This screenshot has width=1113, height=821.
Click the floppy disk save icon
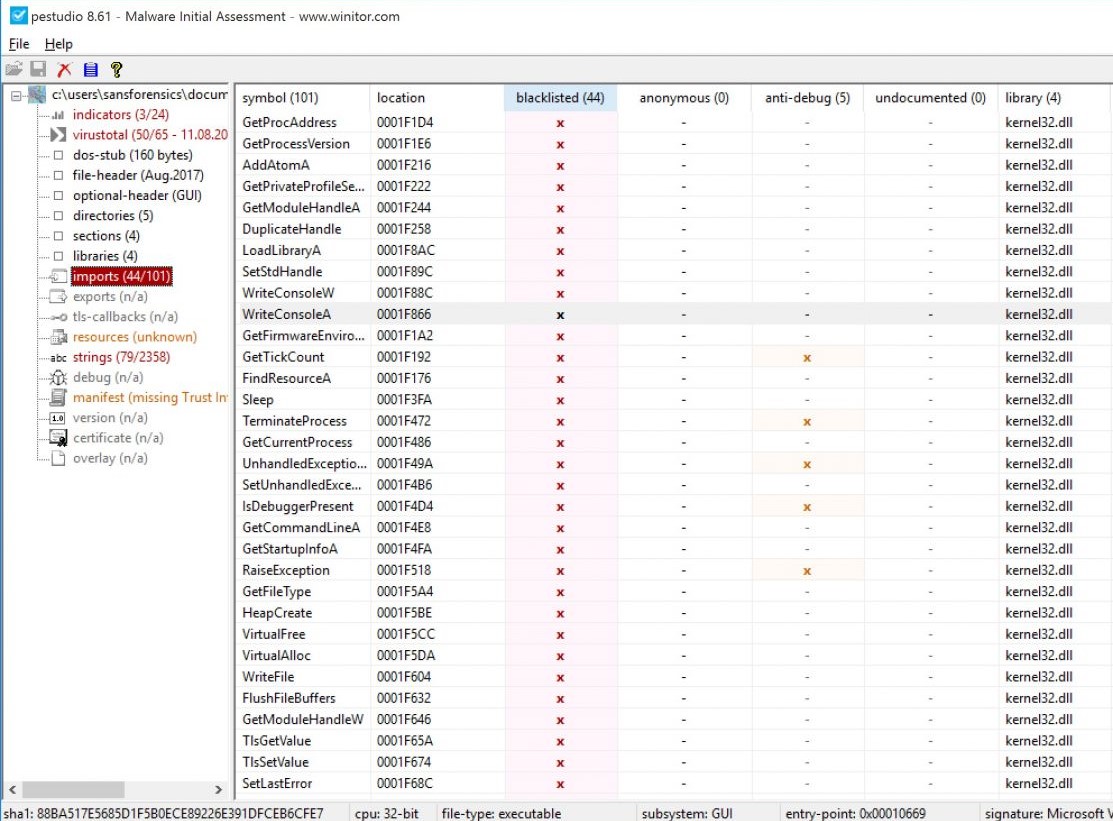click(x=38, y=70)
